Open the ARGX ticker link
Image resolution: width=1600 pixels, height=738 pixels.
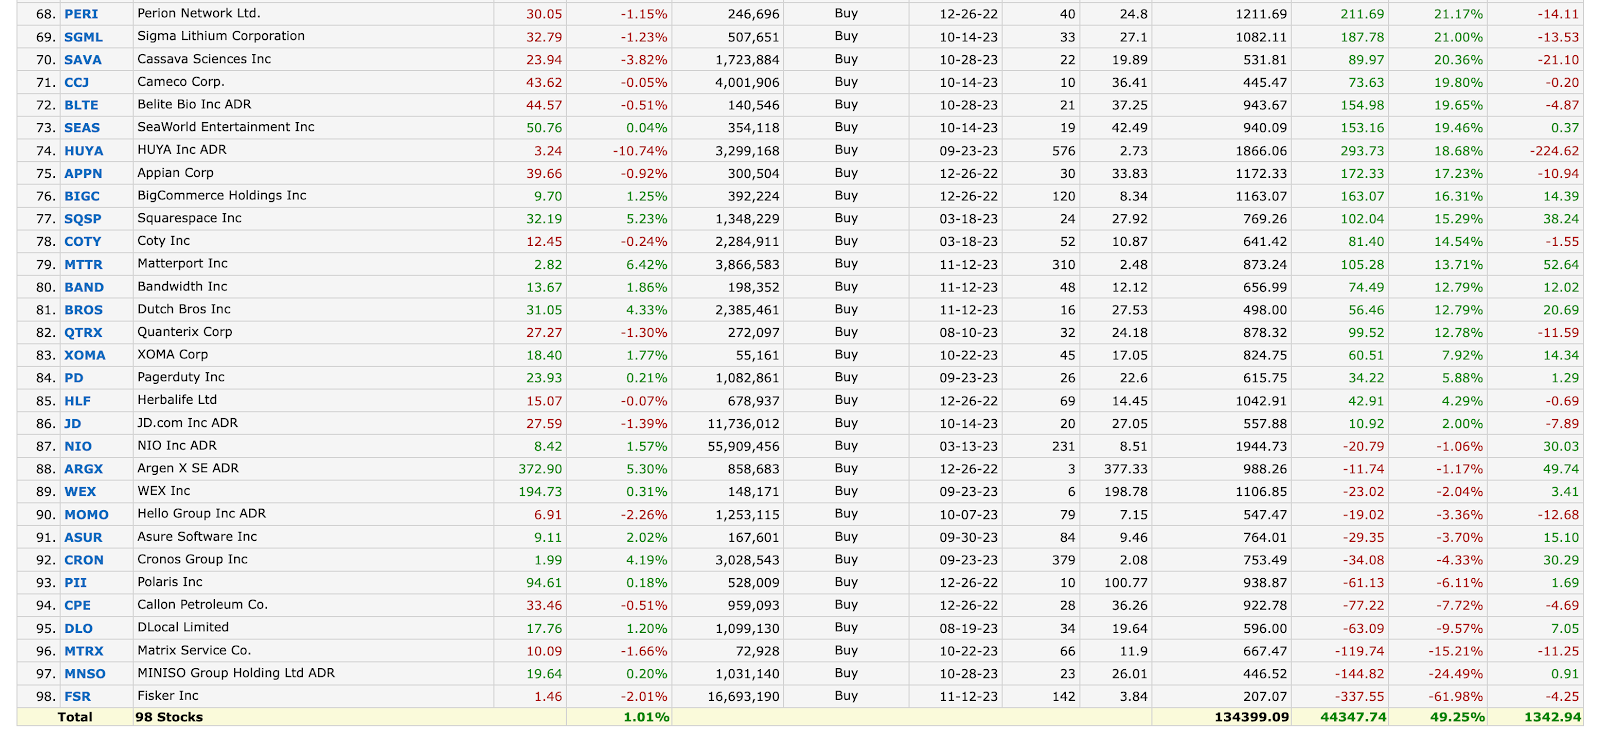pyautogui.click(x=84, y=470)
